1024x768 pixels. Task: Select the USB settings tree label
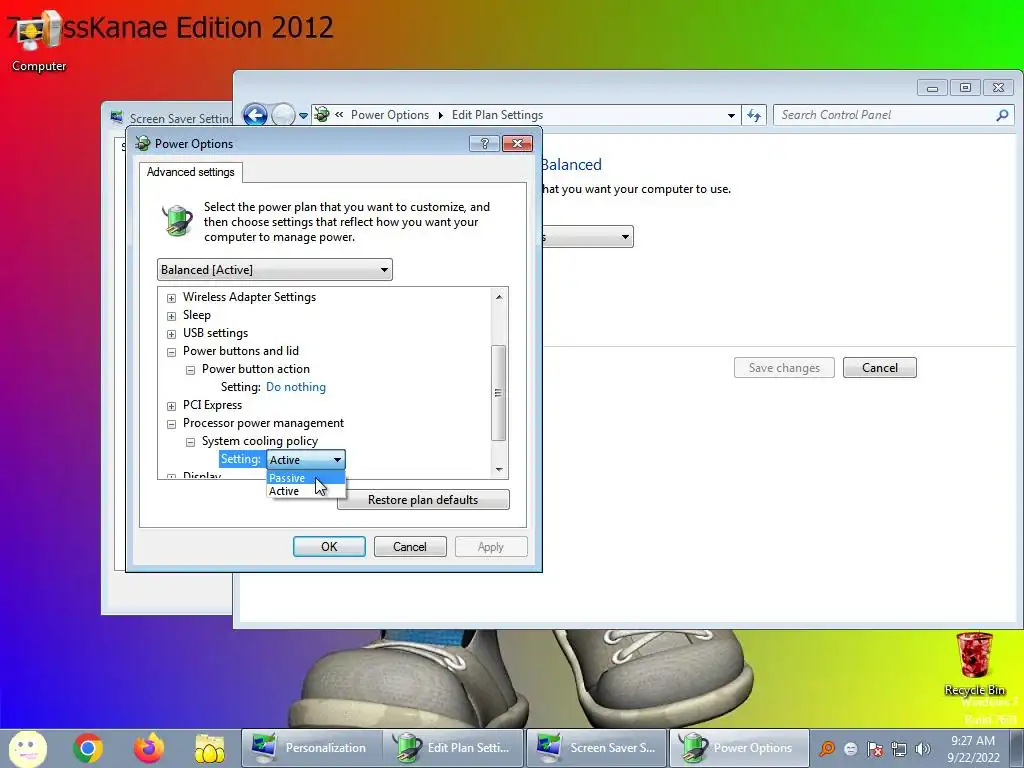click(216, 333)
